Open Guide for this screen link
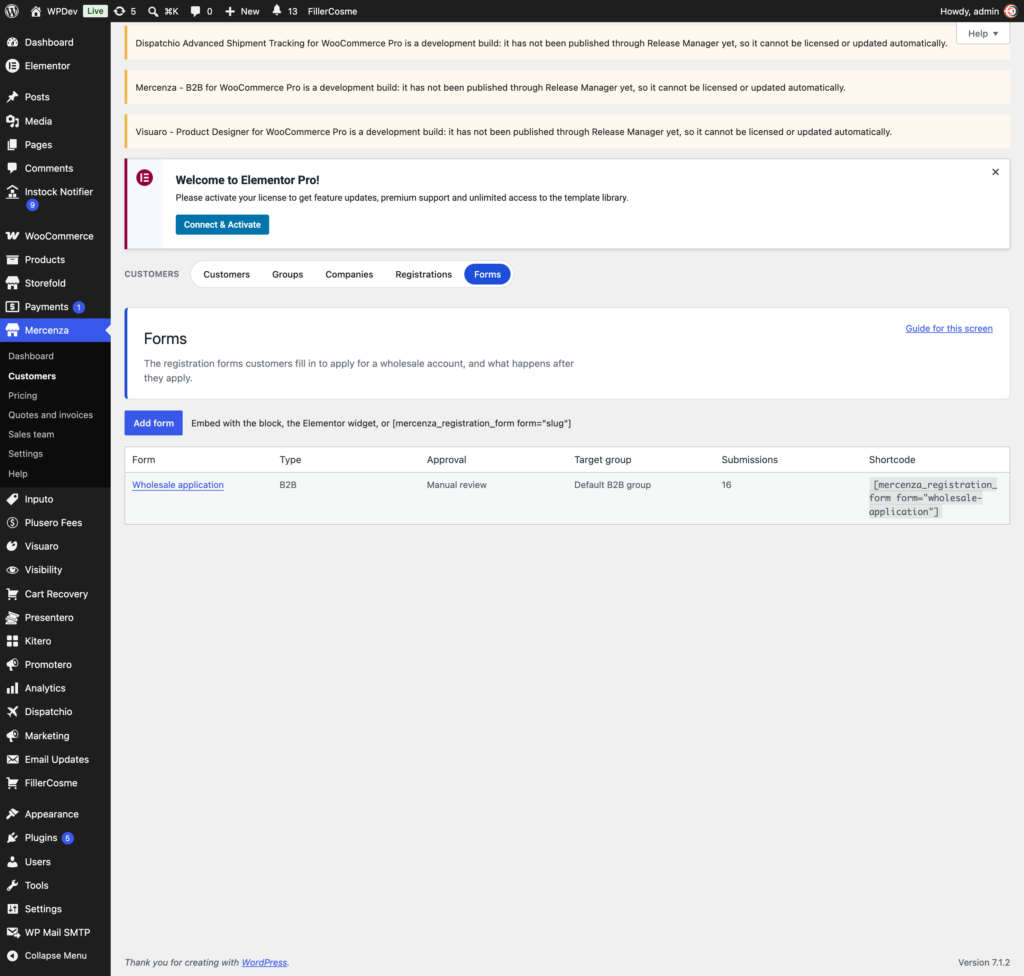The width and height of the screenshot is (1024, 976). pos(948,328)
